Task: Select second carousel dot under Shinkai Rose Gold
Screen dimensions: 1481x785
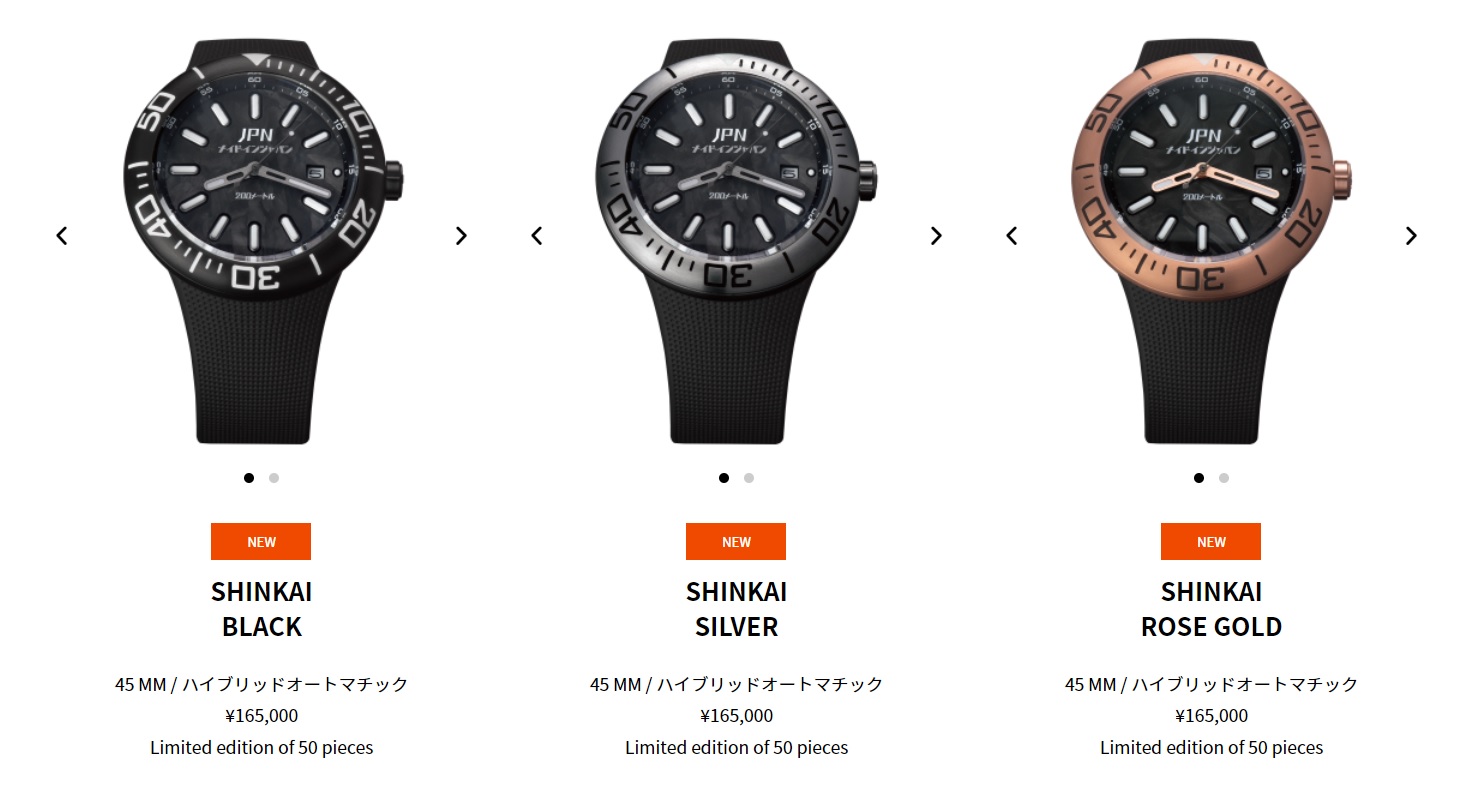Action: 1224,478
